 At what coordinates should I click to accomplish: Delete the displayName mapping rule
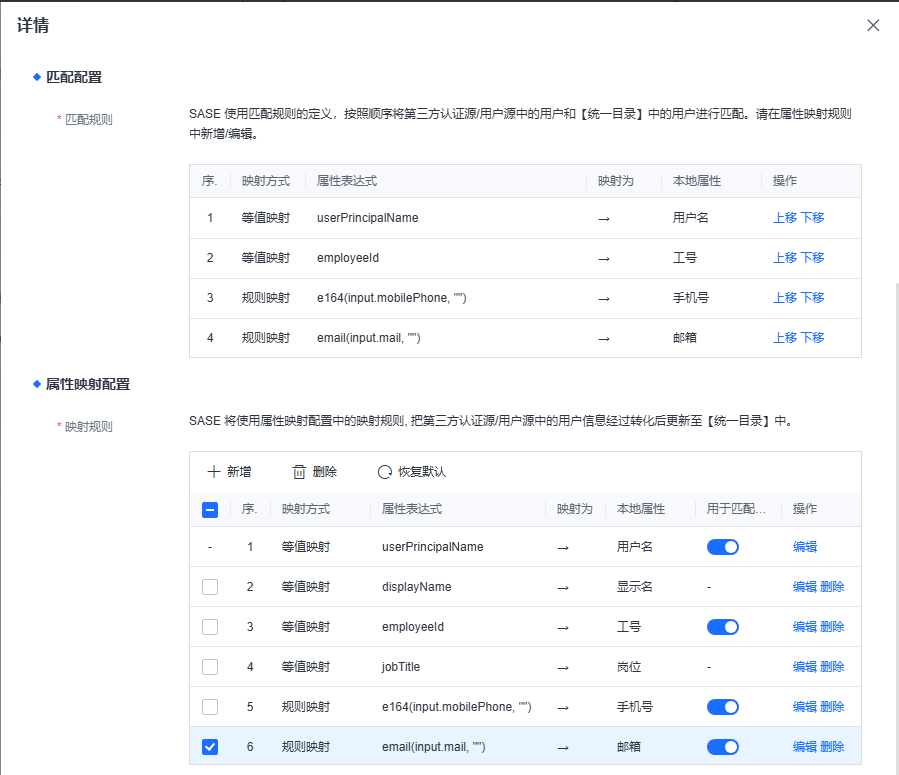point(832,587)
